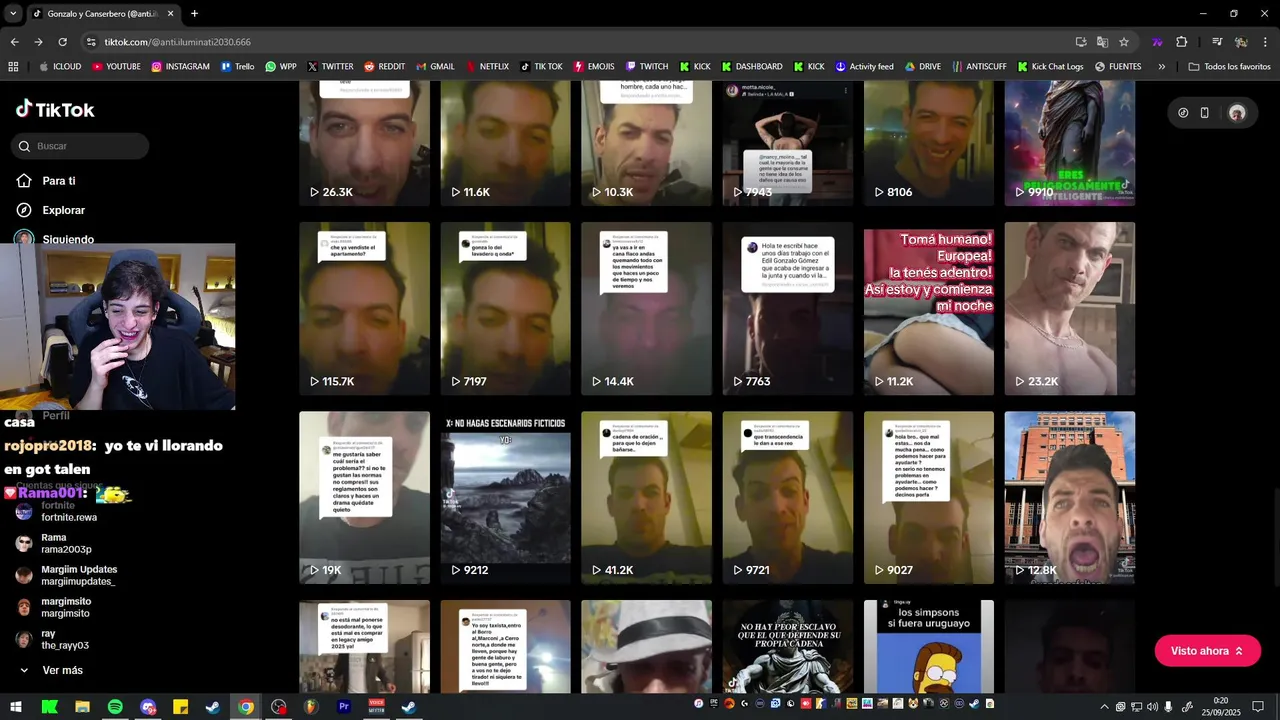Open the tab search dropdown
Viewport: 1280px width, 720px height.
pyautogui.click(x=13, y=13)
